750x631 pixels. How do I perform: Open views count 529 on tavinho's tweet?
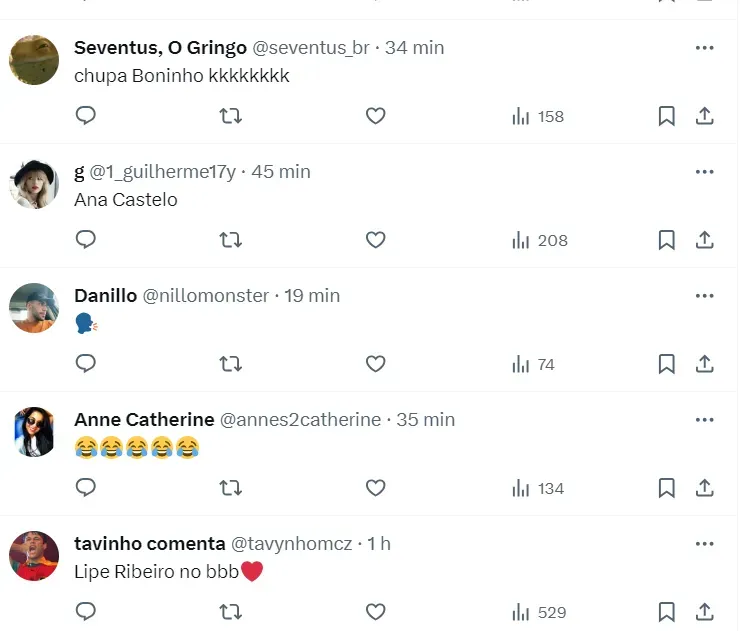[x=539, y=612]
